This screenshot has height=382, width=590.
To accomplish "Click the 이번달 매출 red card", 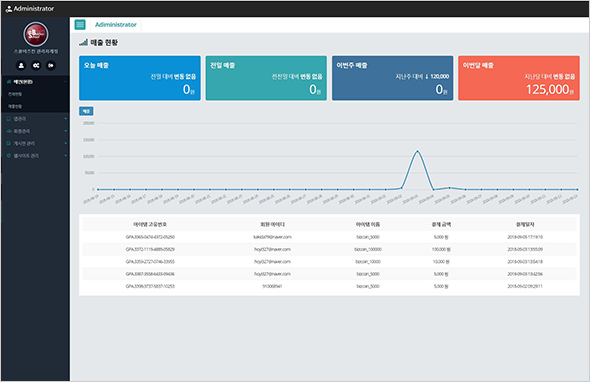I will tap(519, 78).
